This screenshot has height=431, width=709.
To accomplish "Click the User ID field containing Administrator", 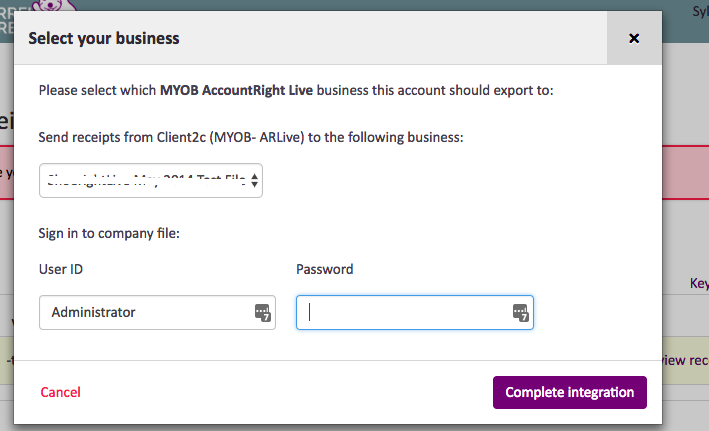I will click(157, 313).
